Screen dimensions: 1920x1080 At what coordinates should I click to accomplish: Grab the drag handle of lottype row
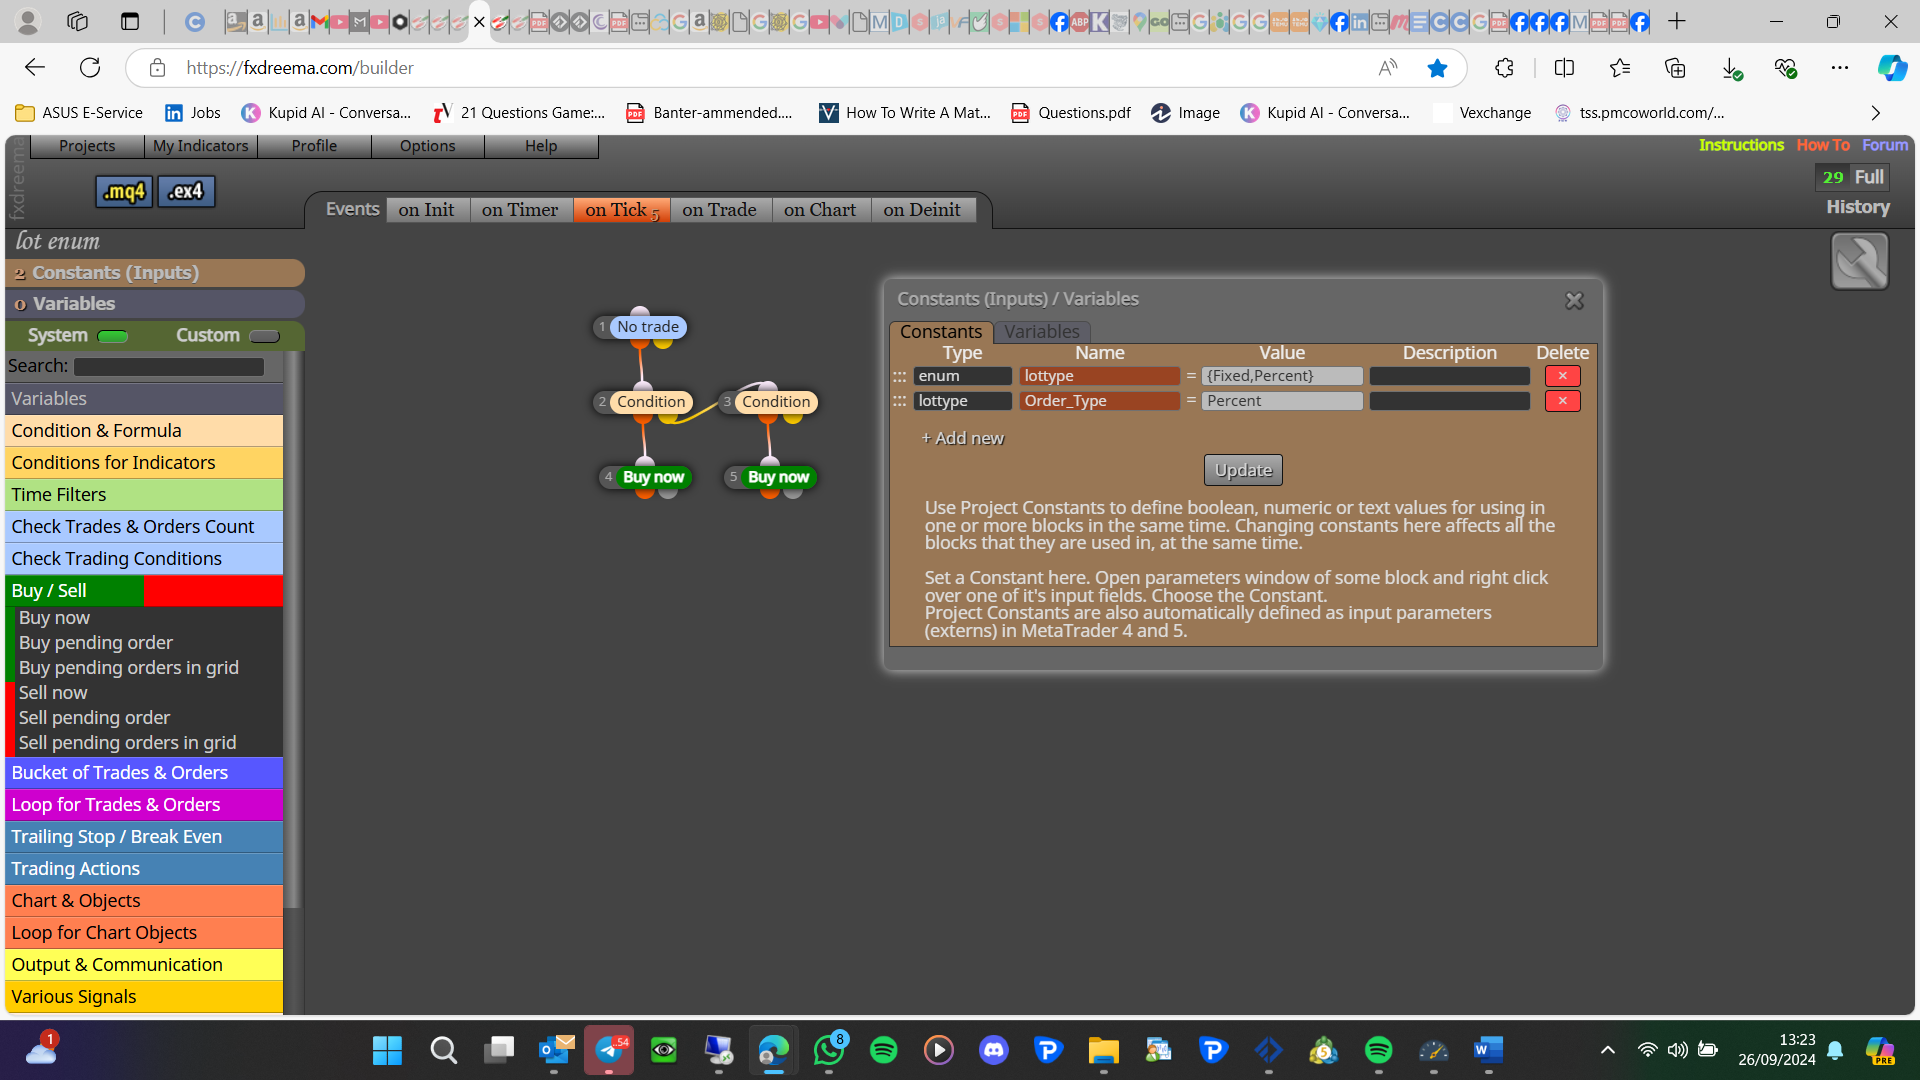click(x=899, y=376)
